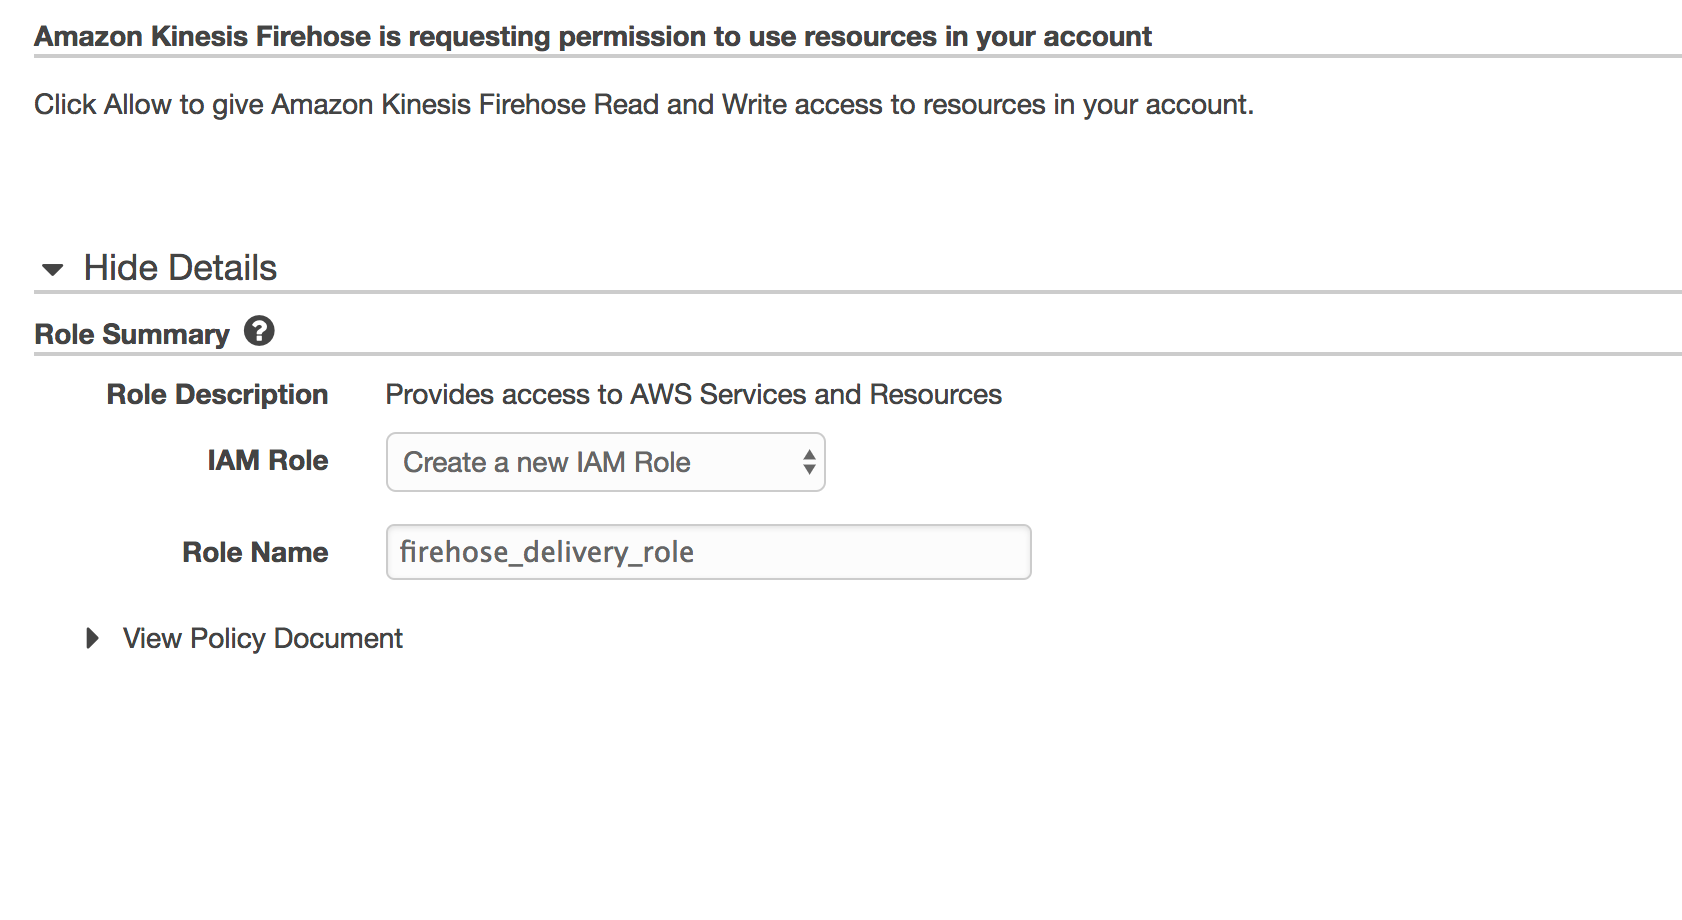Expand the View Policy Document section
The image size is (1682, 920).
262,638
